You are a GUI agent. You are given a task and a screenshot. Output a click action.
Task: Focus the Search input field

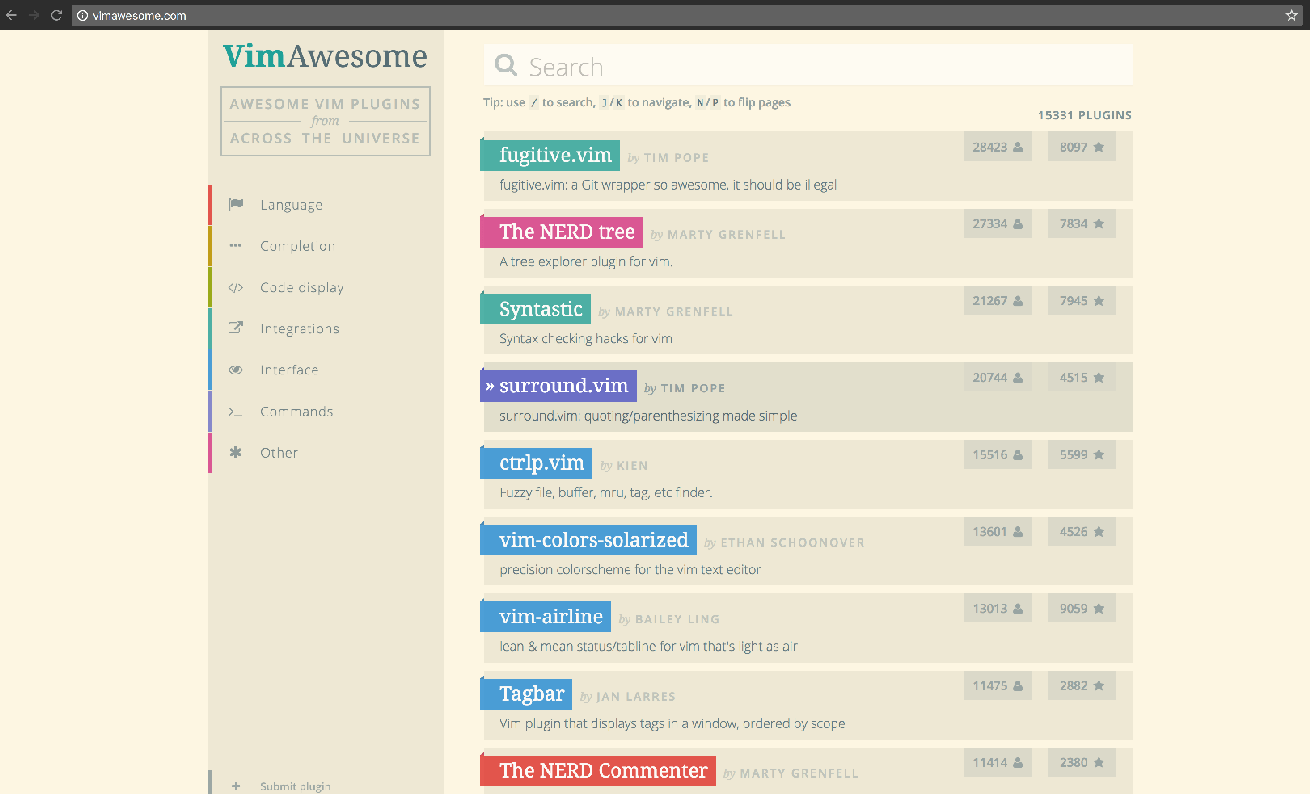[x=808, y=66]
